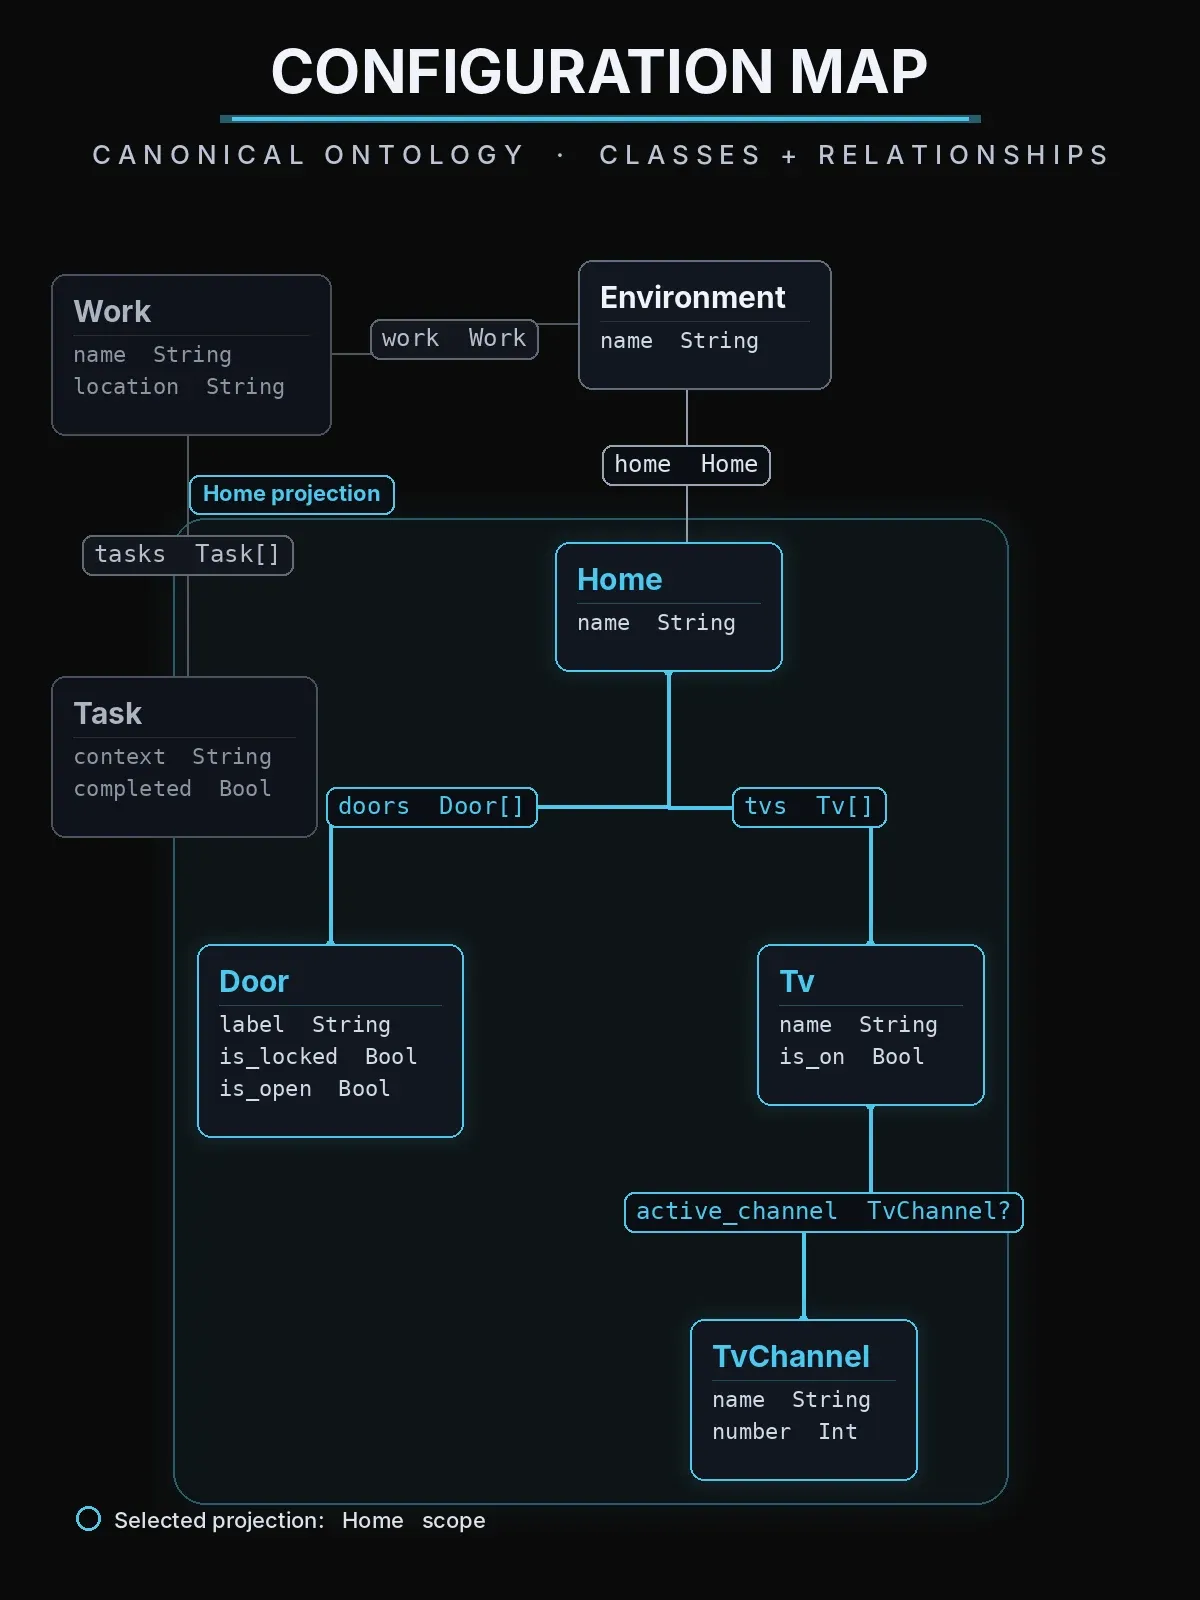Screen dimensions: 1200x1600
Task: Select the Task class node
Action: click(184, 757)
